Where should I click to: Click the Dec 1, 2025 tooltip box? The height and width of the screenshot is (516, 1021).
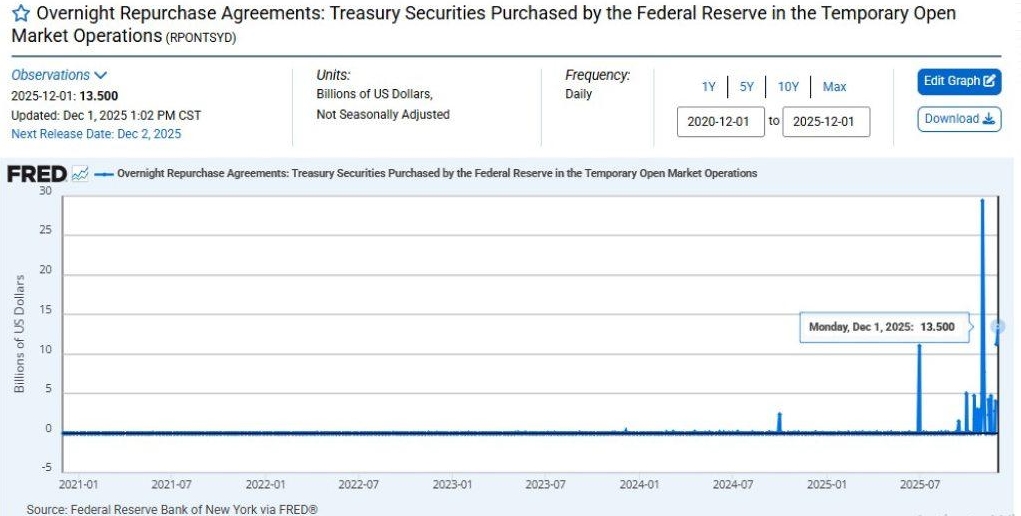click(x=884, y=327)
